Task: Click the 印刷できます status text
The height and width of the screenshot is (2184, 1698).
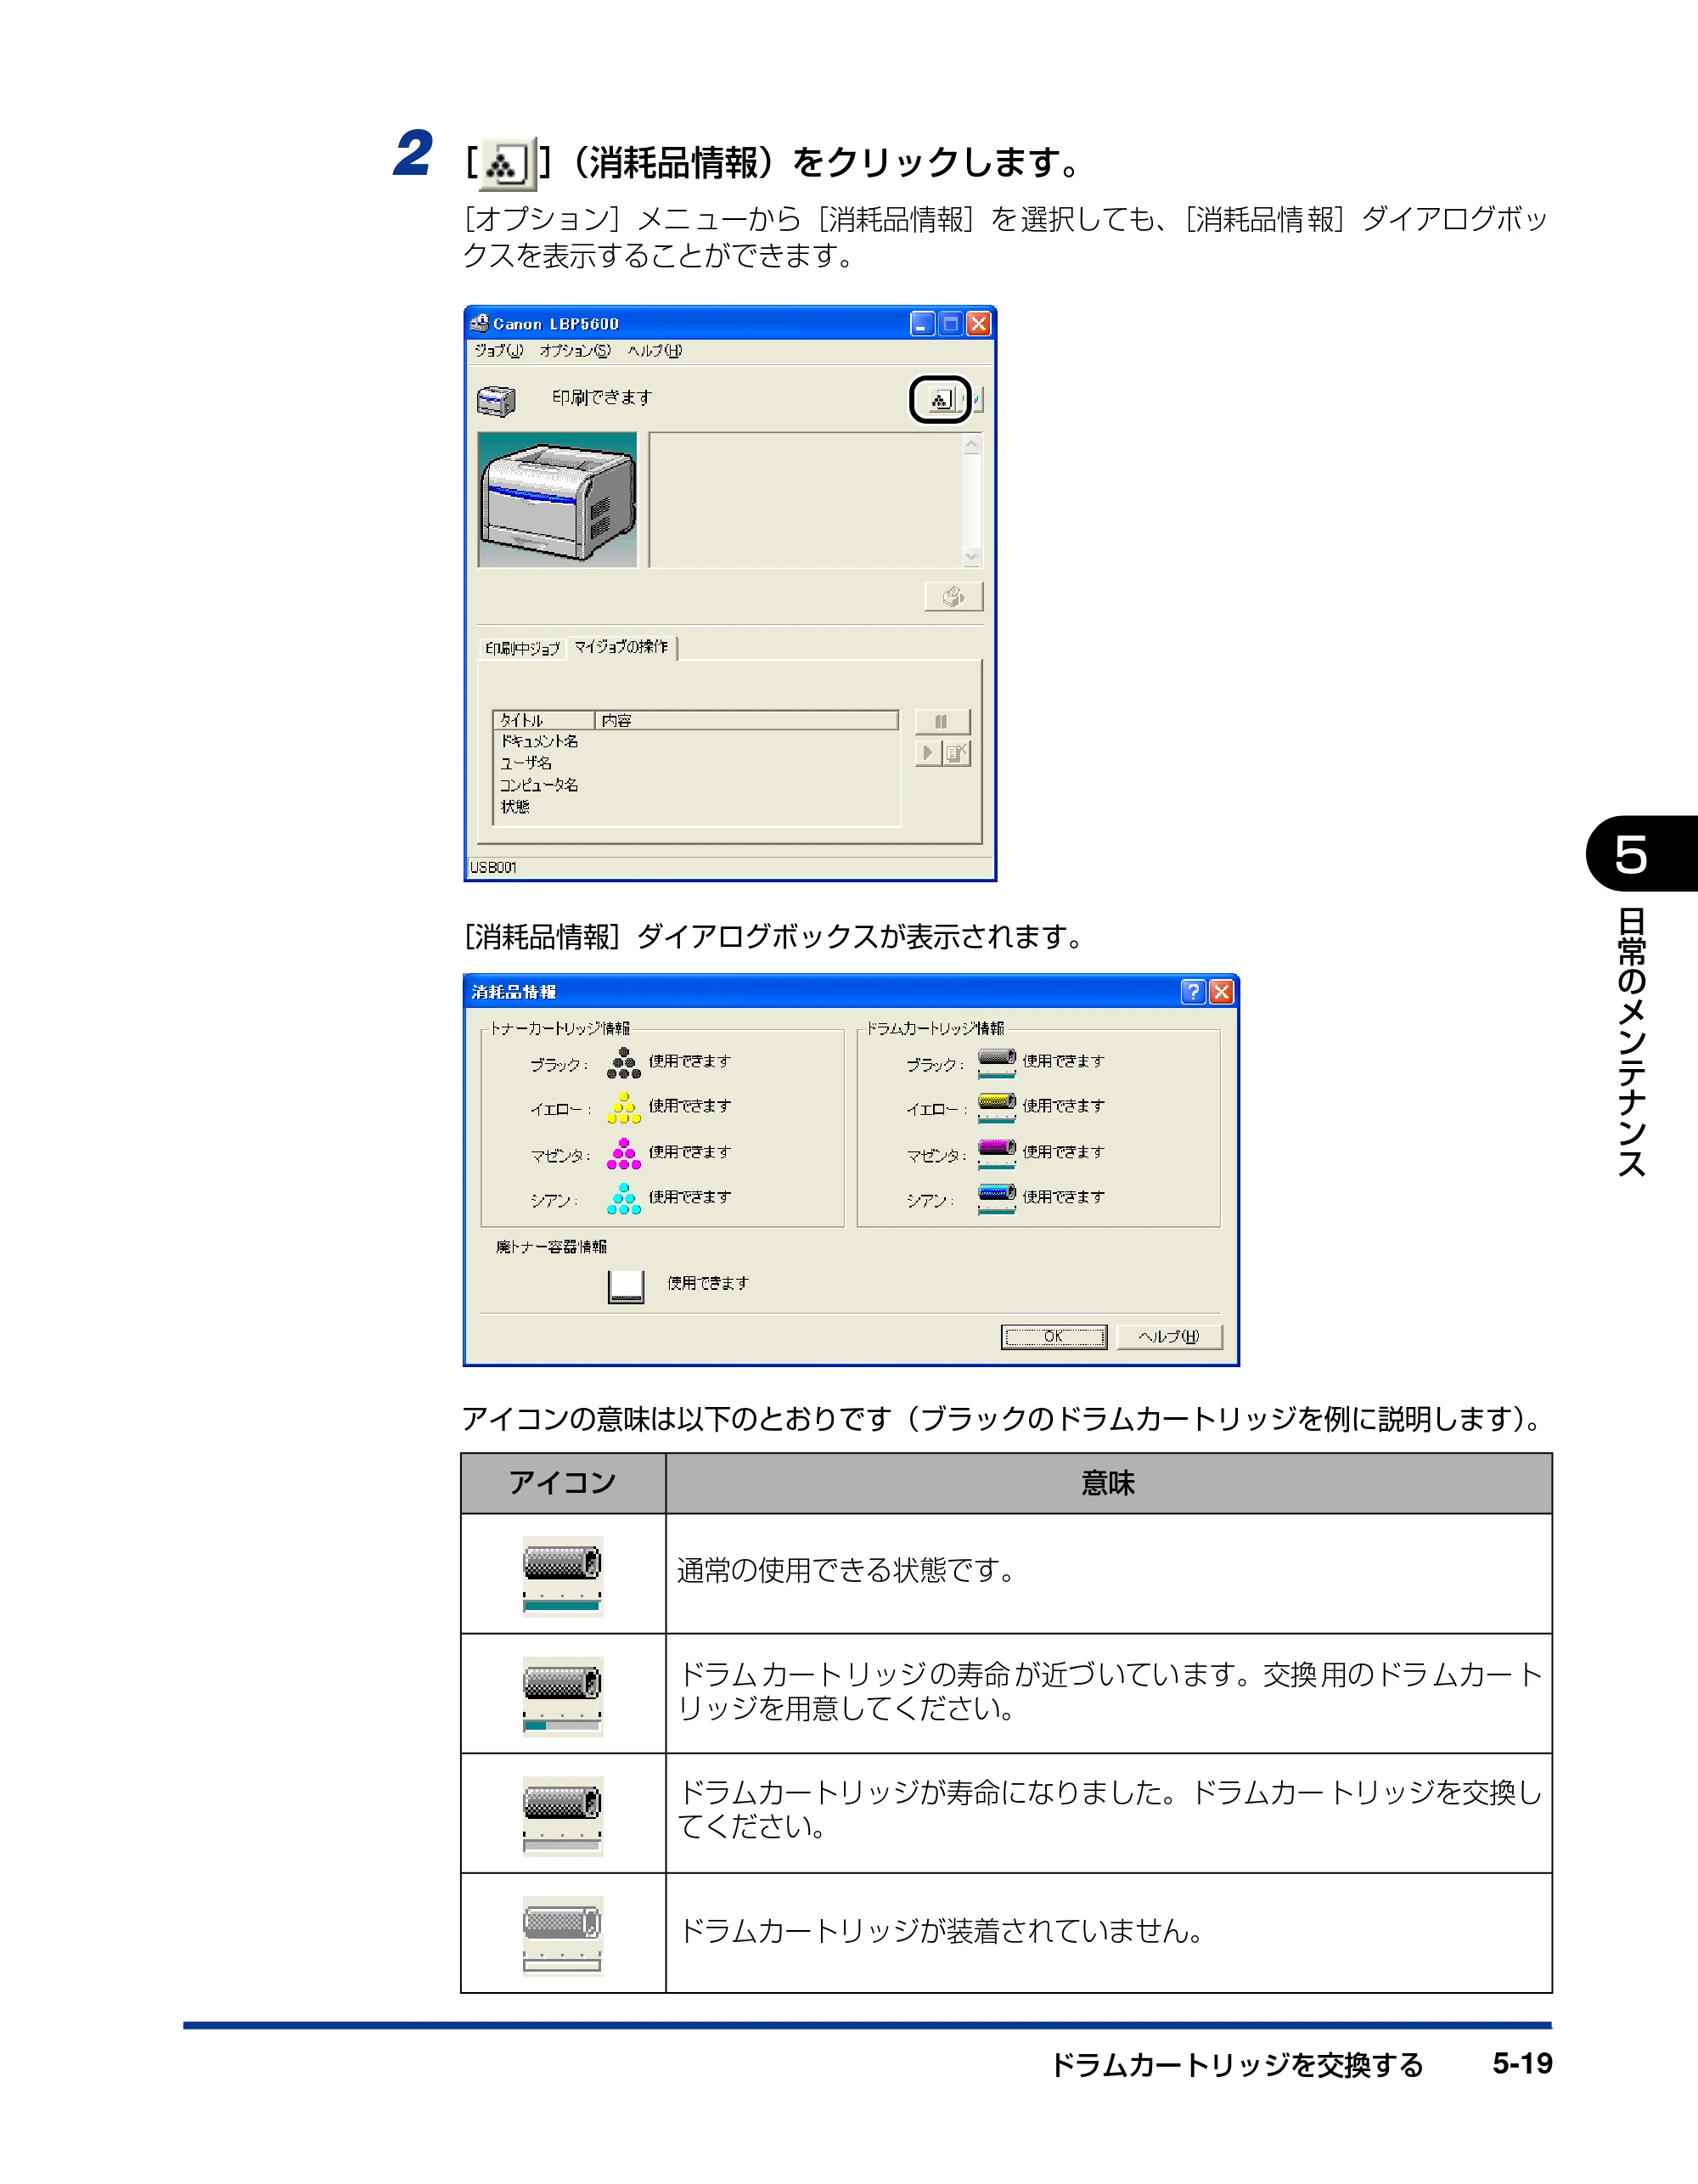Action: coord(602,398)
